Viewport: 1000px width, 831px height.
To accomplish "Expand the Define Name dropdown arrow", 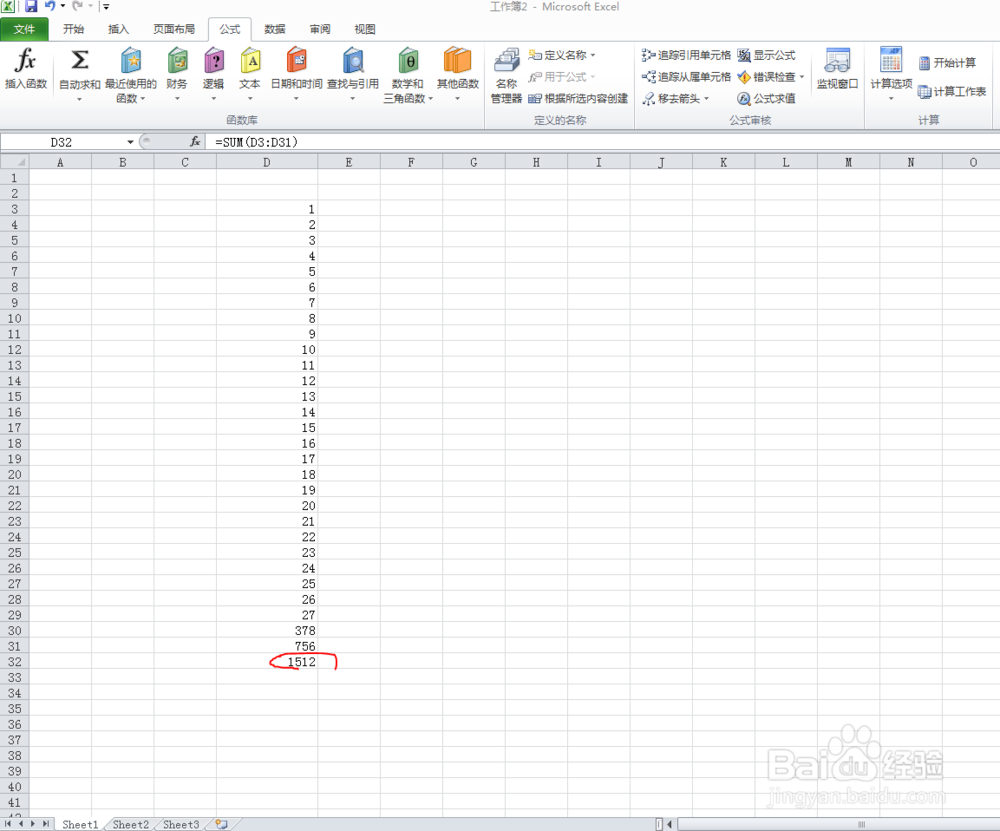I will click(592, 55).
